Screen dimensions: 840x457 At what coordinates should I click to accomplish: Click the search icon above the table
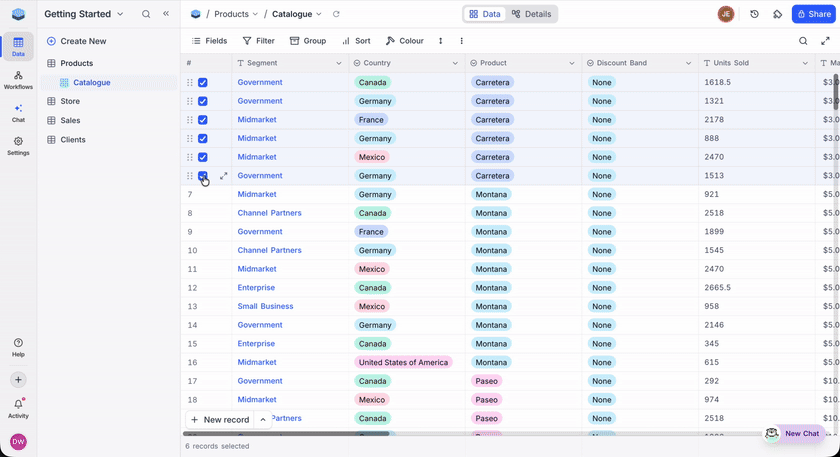[803, 41]
